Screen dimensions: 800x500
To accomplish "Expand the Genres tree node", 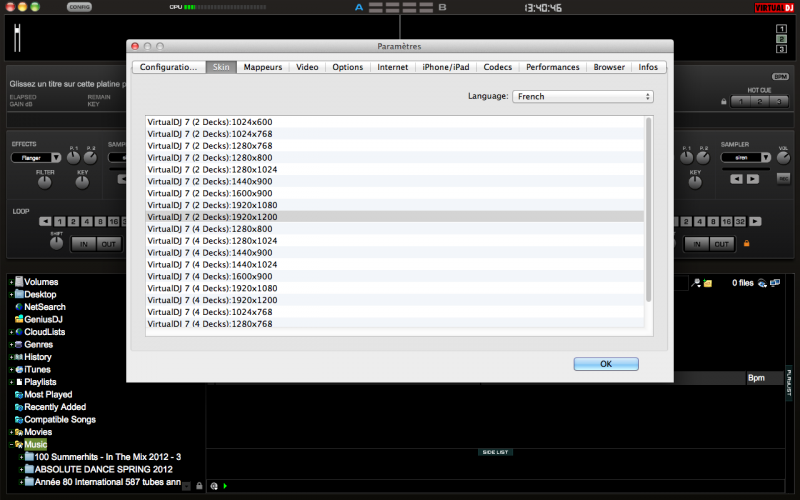I will (x=11, y=344).
